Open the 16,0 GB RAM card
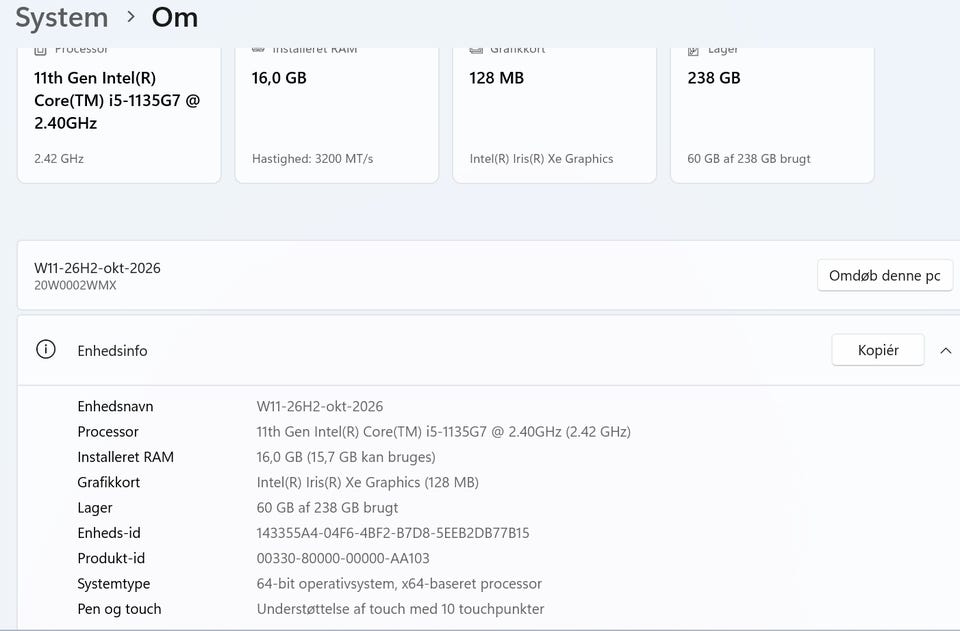960x631 pixels. (337, 115)
